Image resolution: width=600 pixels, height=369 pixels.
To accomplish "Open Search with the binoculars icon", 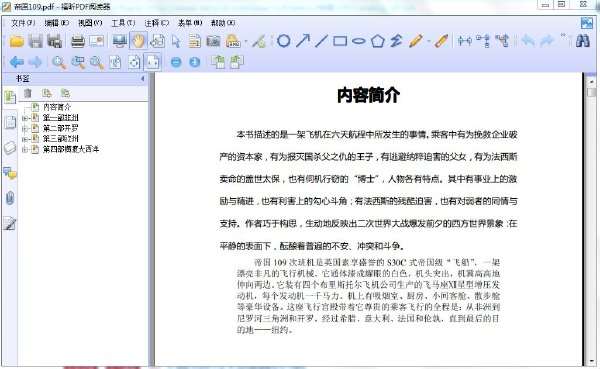I will pos(583,41).
